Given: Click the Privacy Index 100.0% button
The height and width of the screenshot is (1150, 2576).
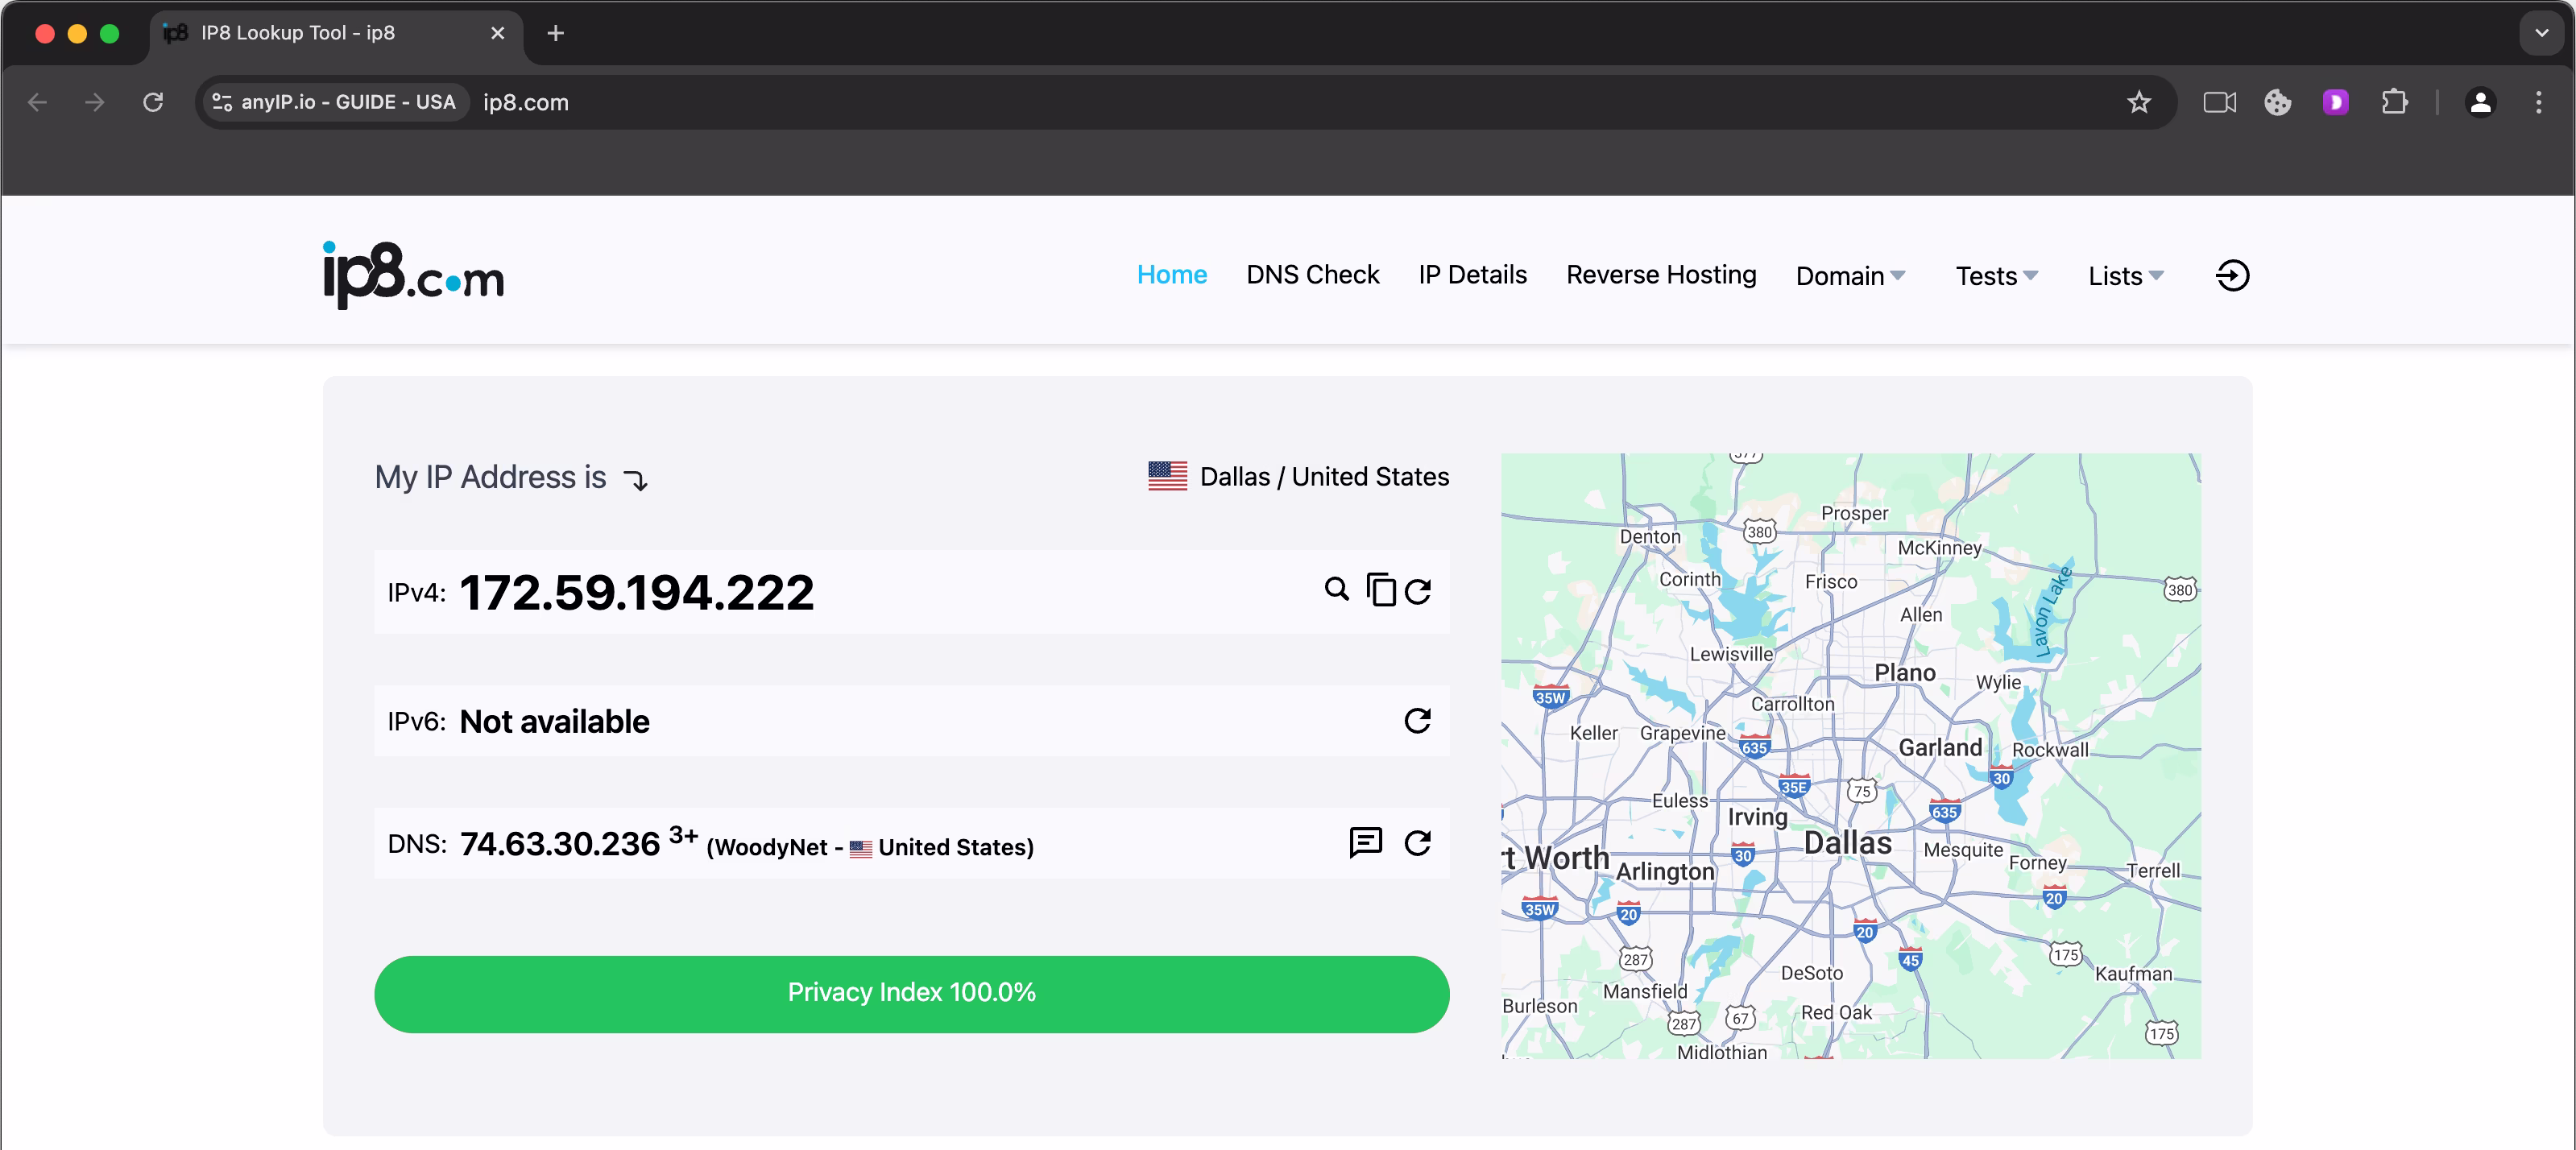Looking at the screenshot, I should [911, 993].
